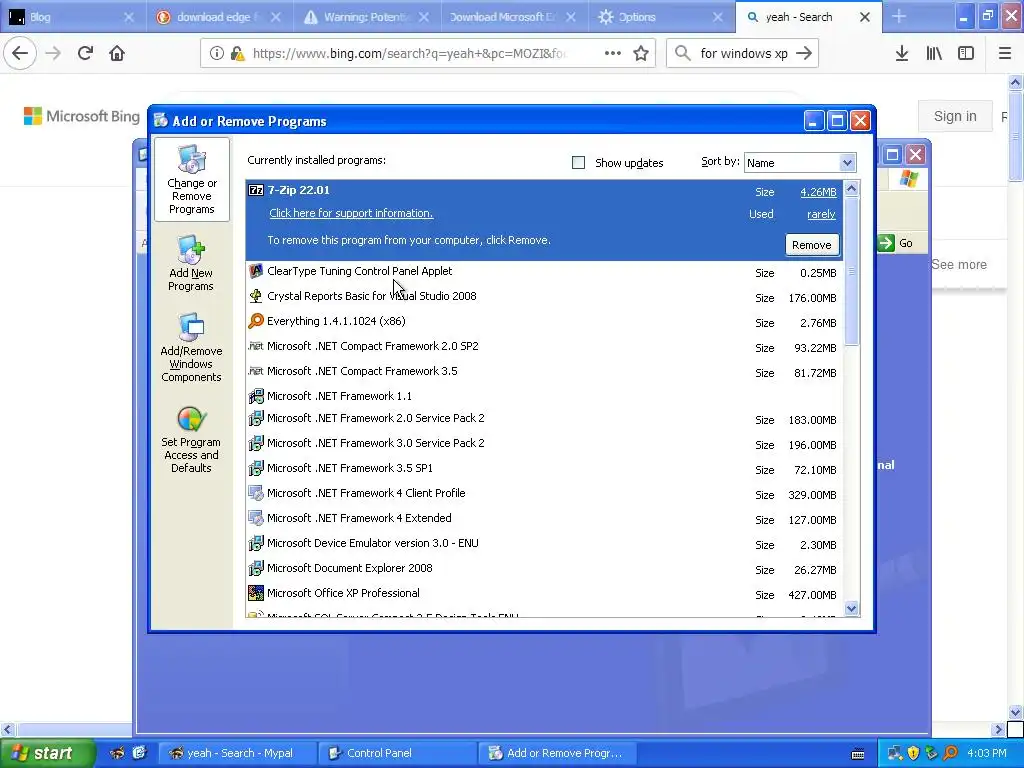Go to browser Home page
1024x768 pixels.
coord(117,54)
